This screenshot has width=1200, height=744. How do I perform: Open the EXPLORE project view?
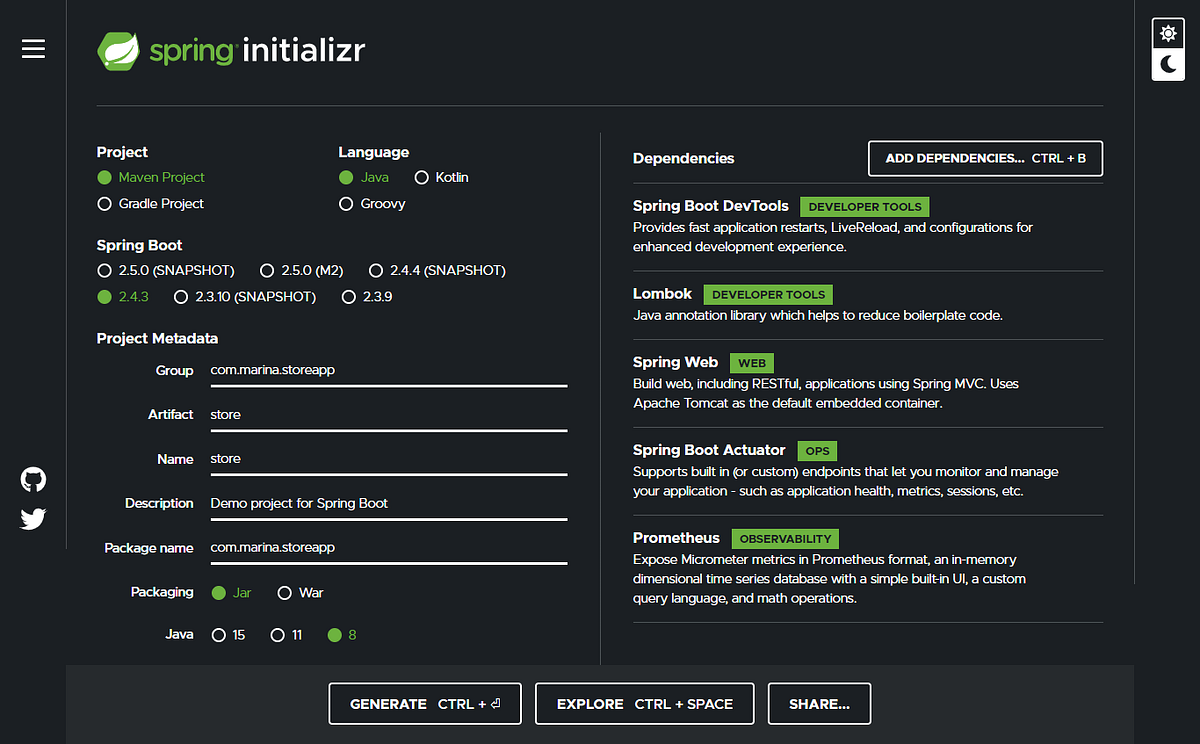point(644,703)
